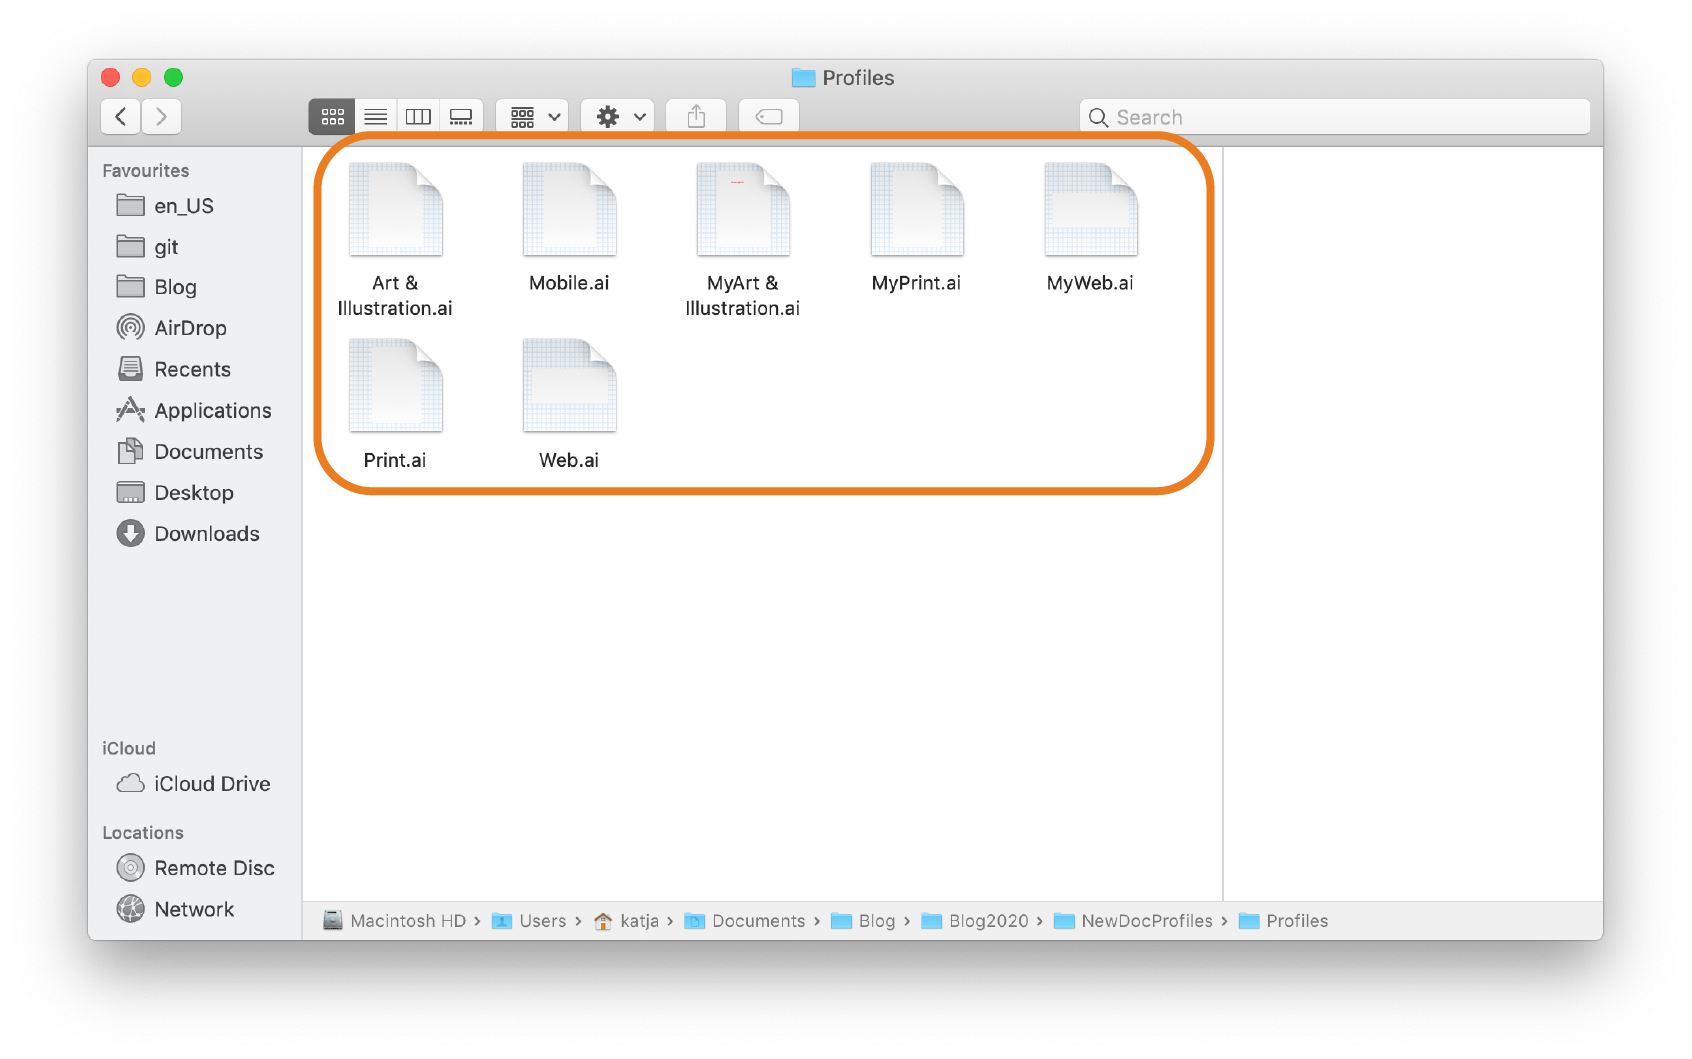Select the MyPrint.ai file icon
Image resolution: width=1692 pixels, height=1059 pixels.
pyautogui.click(x=917, y=209)
